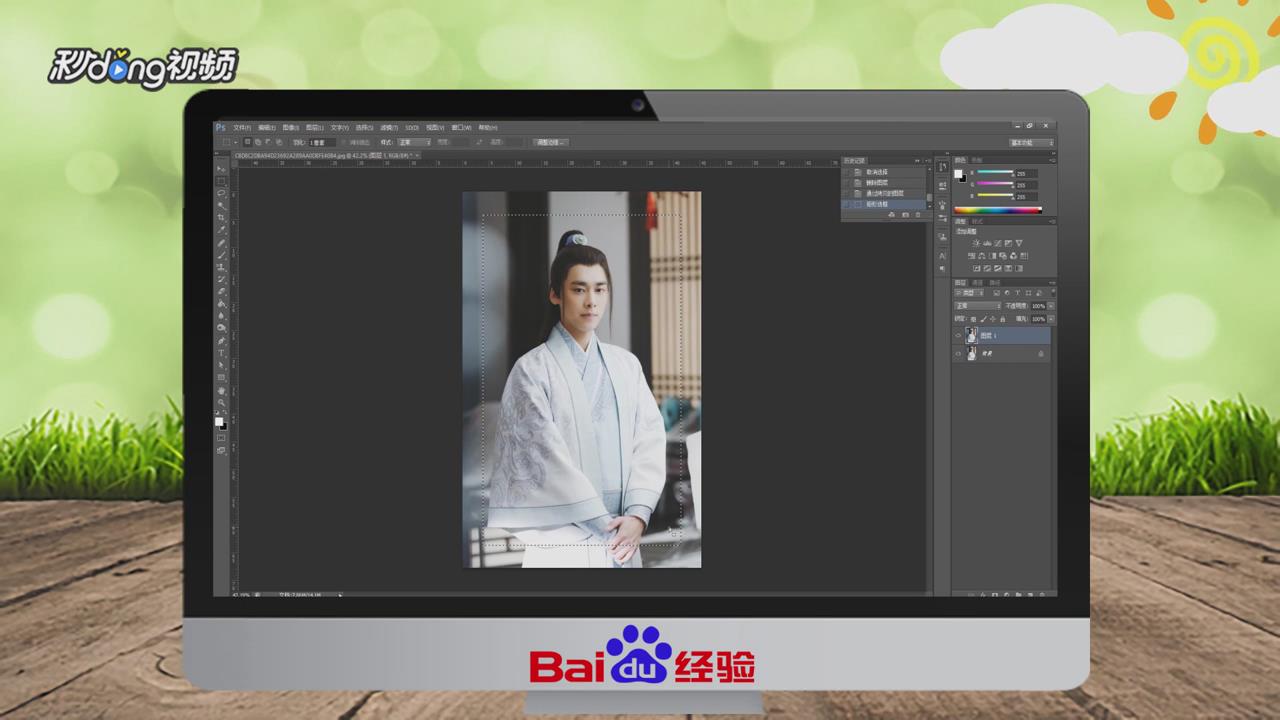Screen dimensions: 1280x720
Task: Open the 编辑 menu
Action: pyautogui.click(x=267, y=127)
